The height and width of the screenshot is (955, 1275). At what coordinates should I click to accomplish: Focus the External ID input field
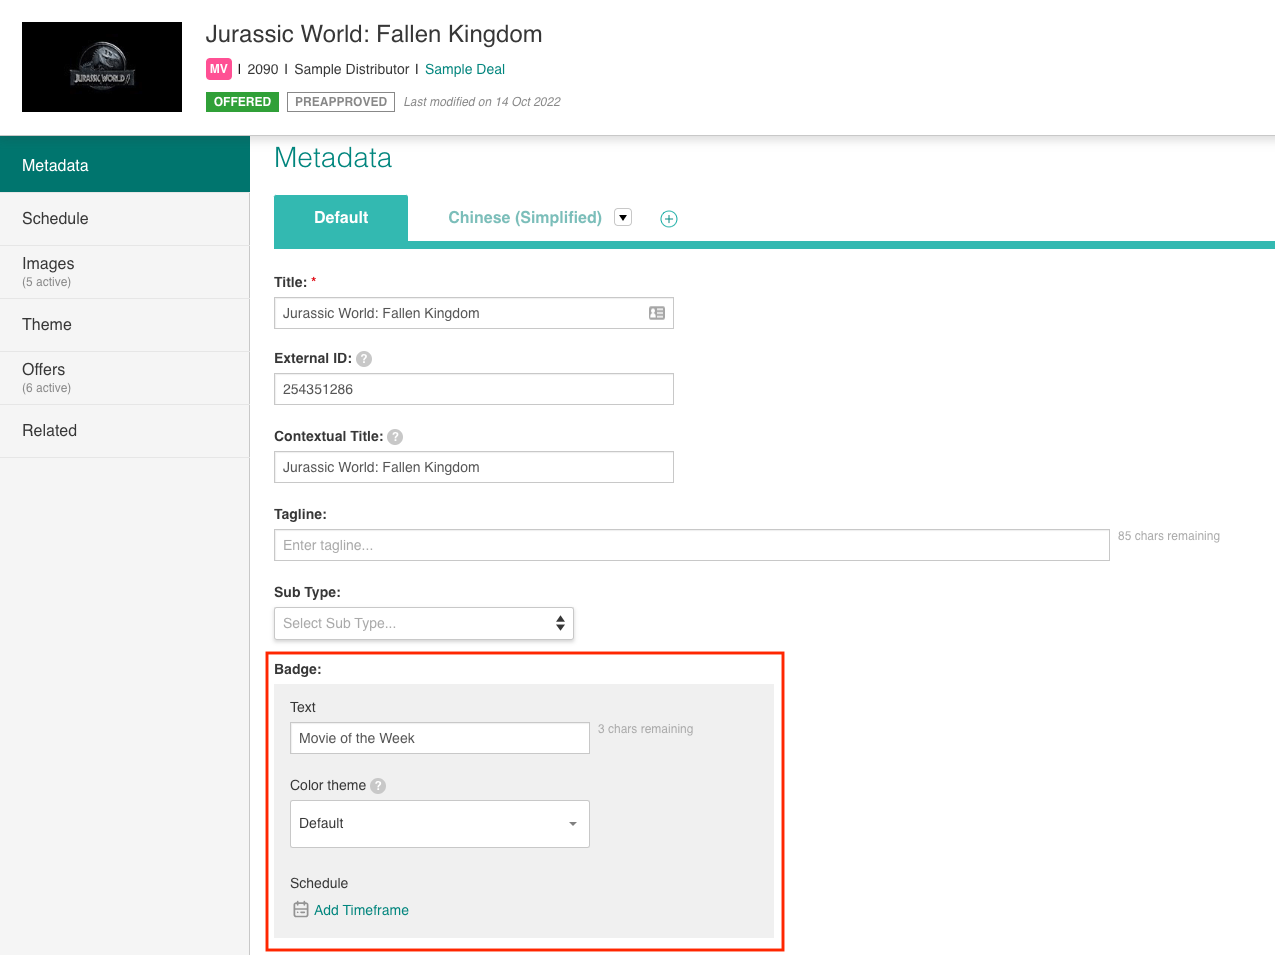[474, 389]
